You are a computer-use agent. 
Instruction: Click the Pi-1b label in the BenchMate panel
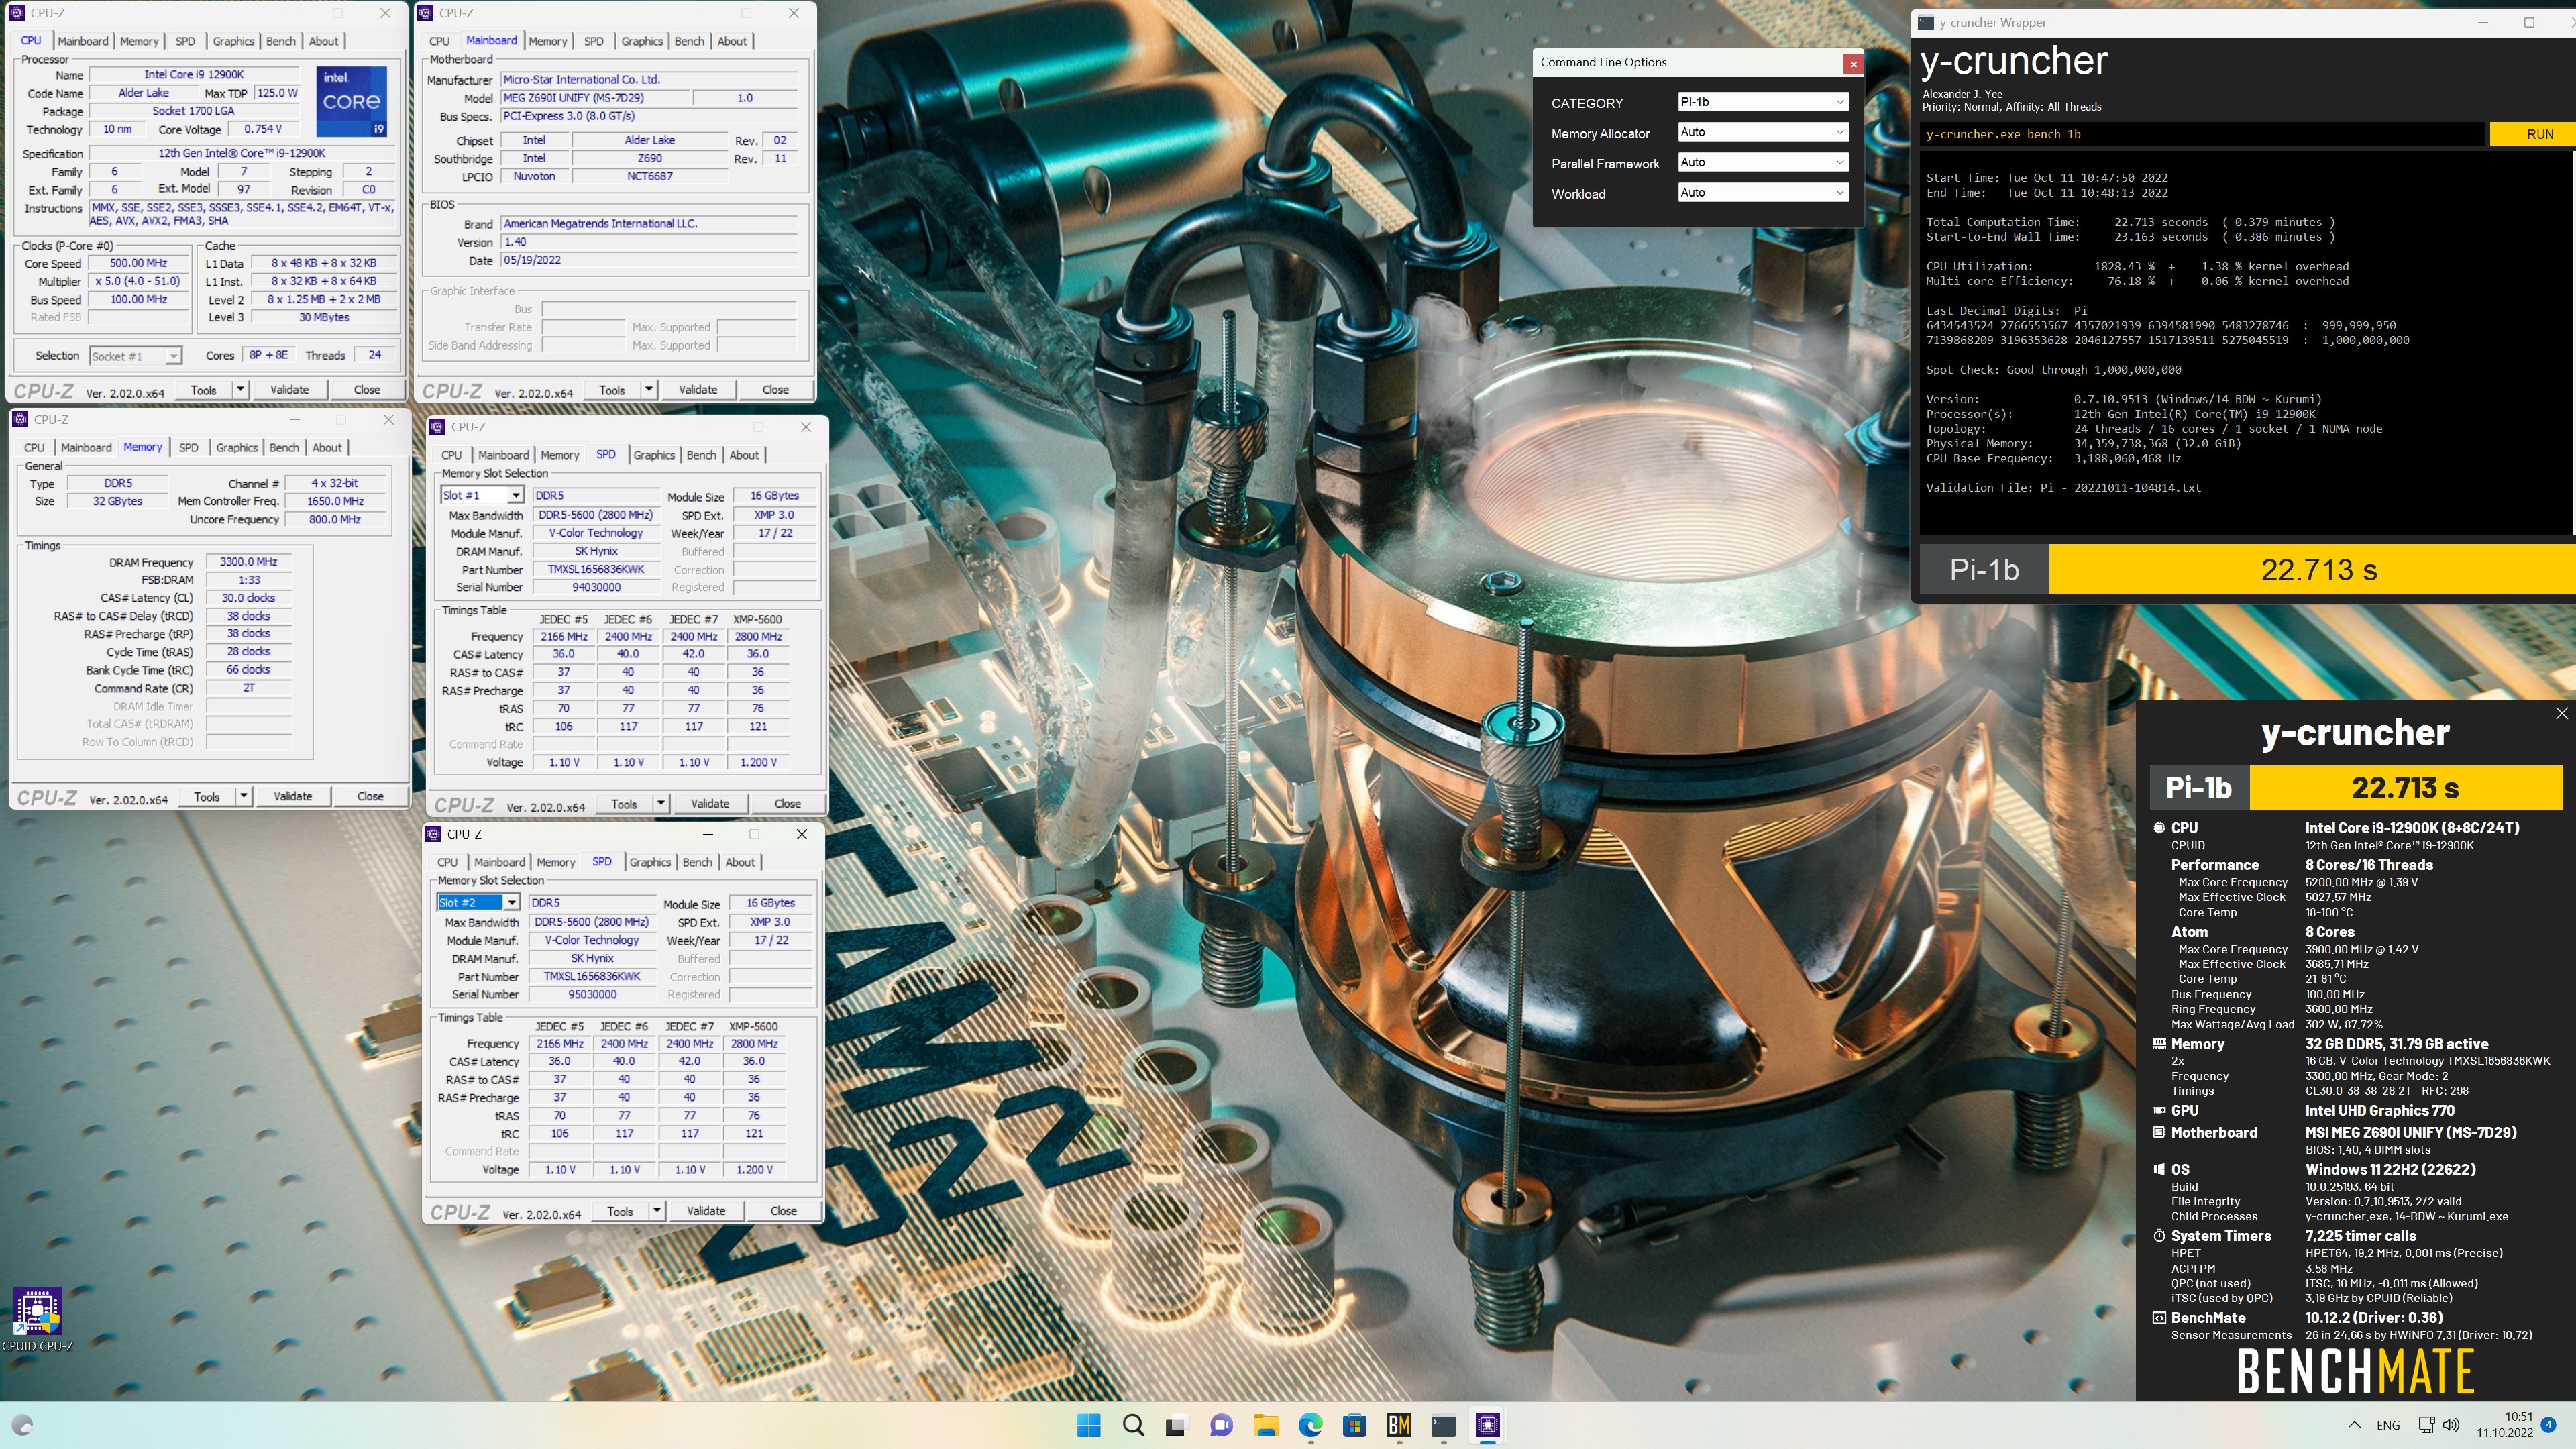(x=2199, y=788)
